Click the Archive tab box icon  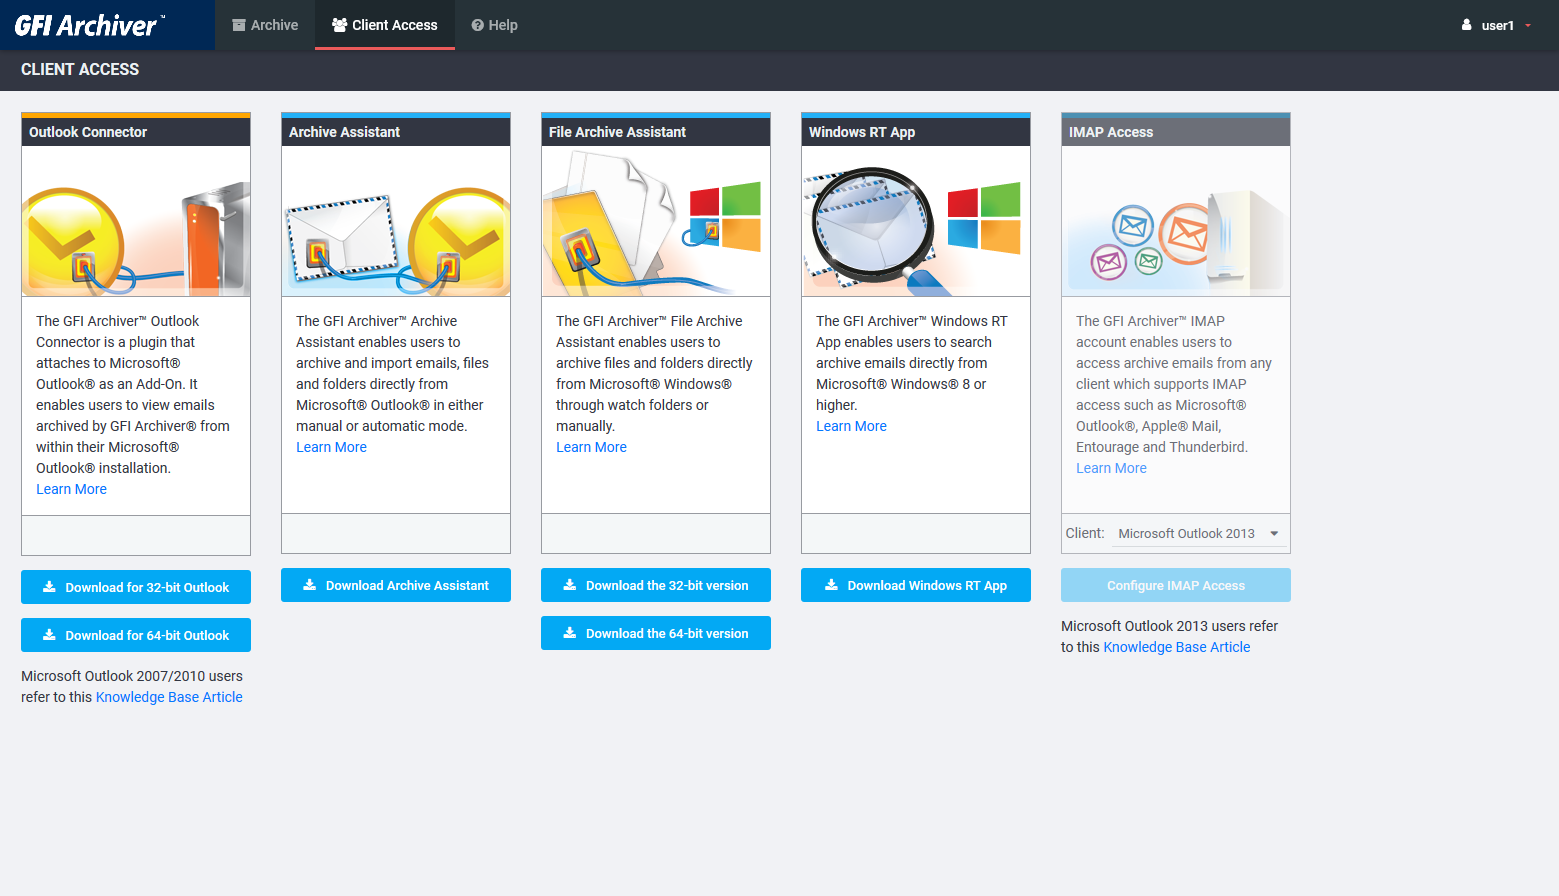point(239,25)
